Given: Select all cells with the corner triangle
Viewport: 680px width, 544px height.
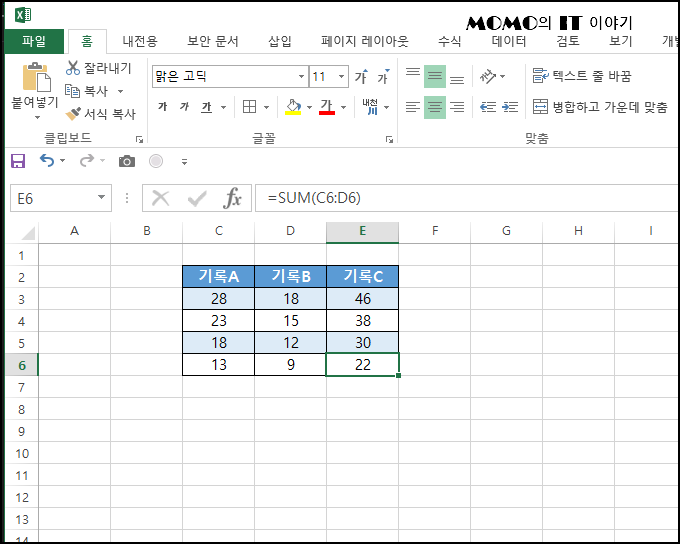Looking at the screenshot, I should click(27, 233).
